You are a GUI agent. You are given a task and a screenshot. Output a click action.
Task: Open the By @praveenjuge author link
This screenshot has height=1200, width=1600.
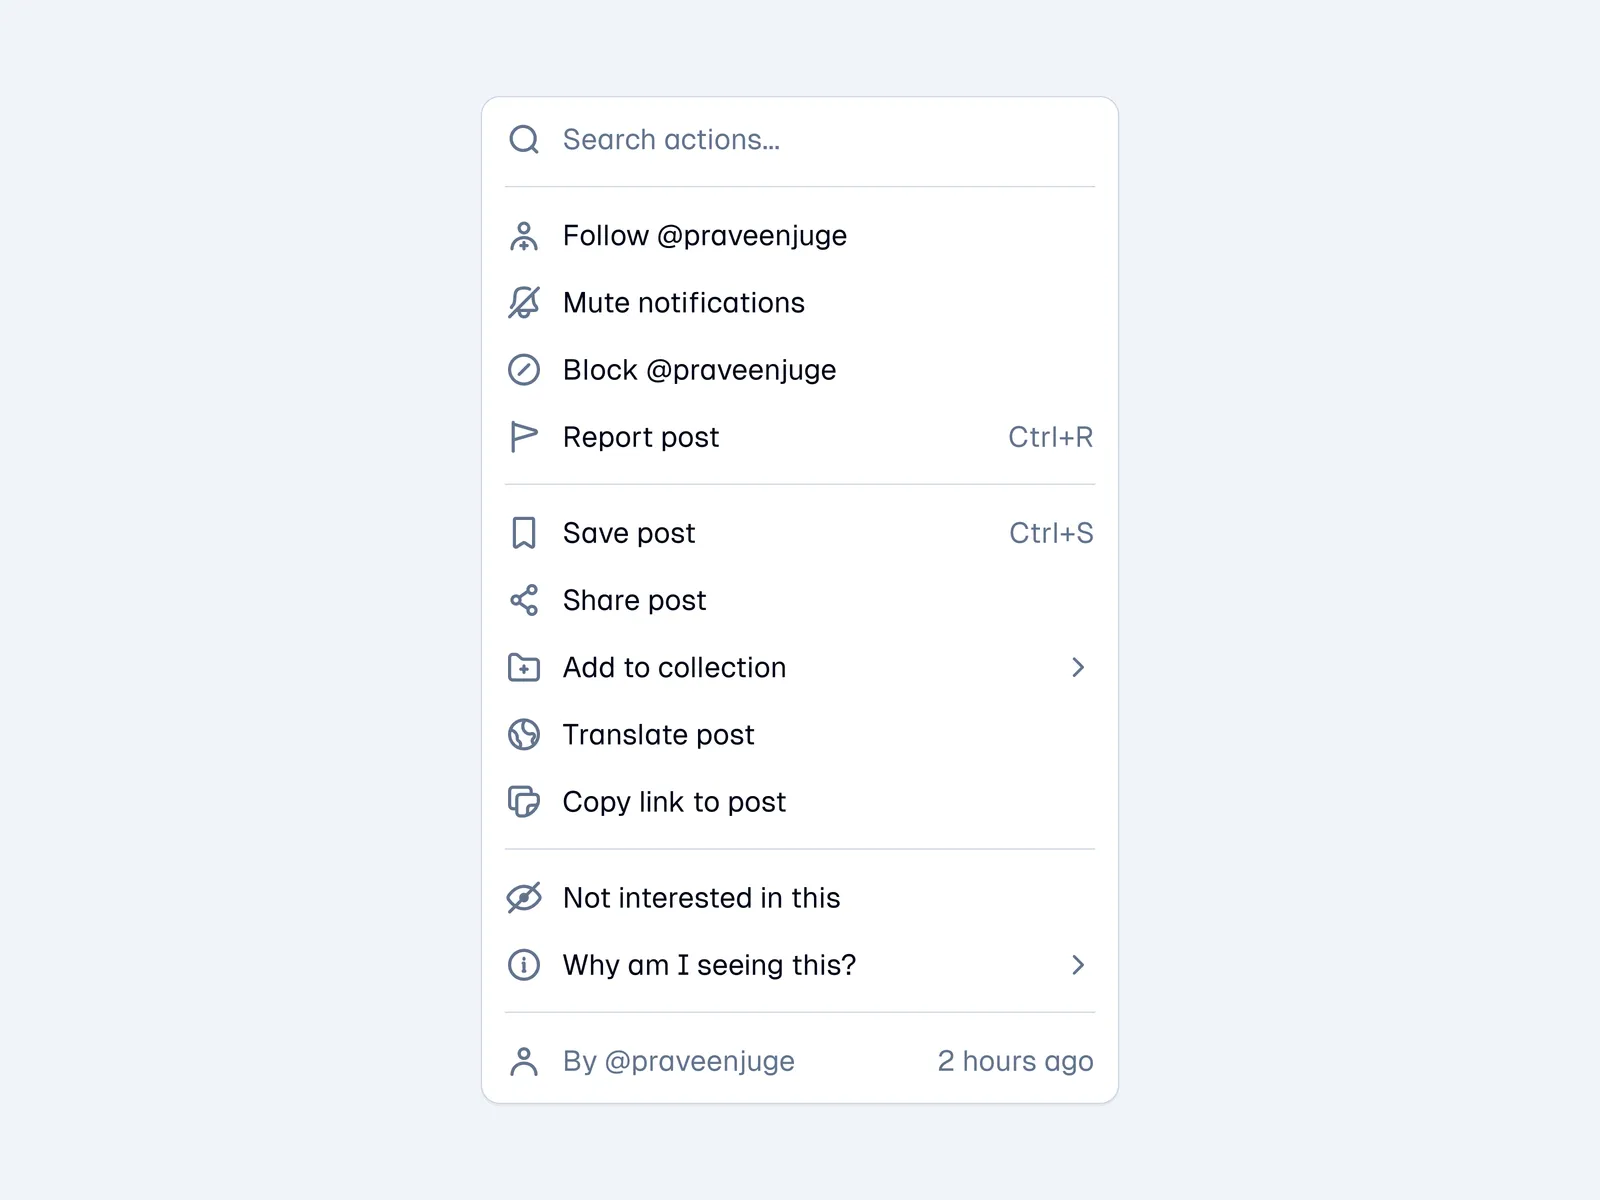pos(678,1061)
